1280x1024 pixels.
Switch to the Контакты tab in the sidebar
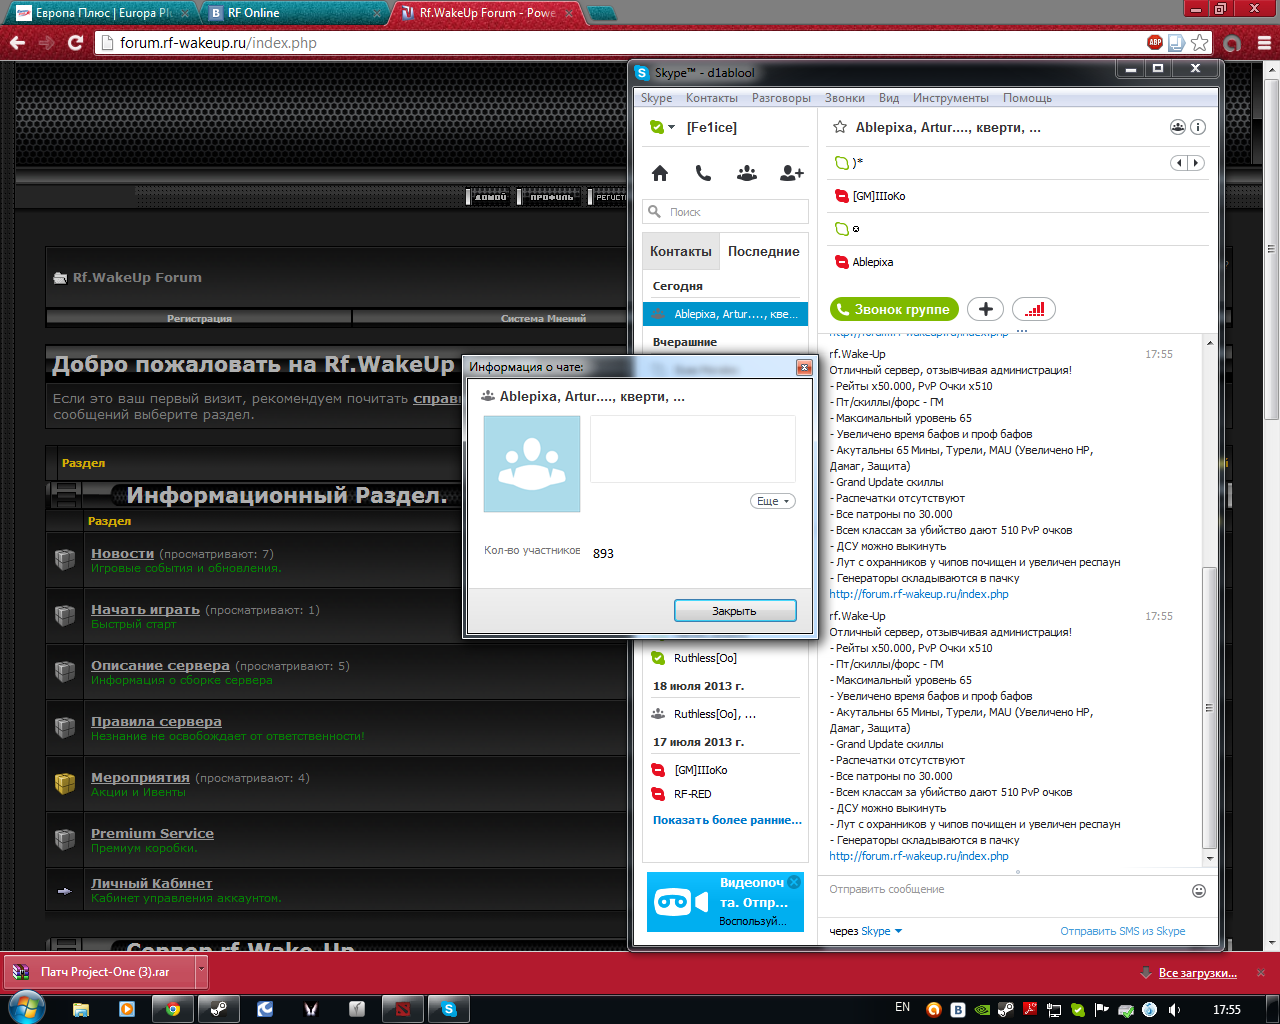tap(681, 251)
